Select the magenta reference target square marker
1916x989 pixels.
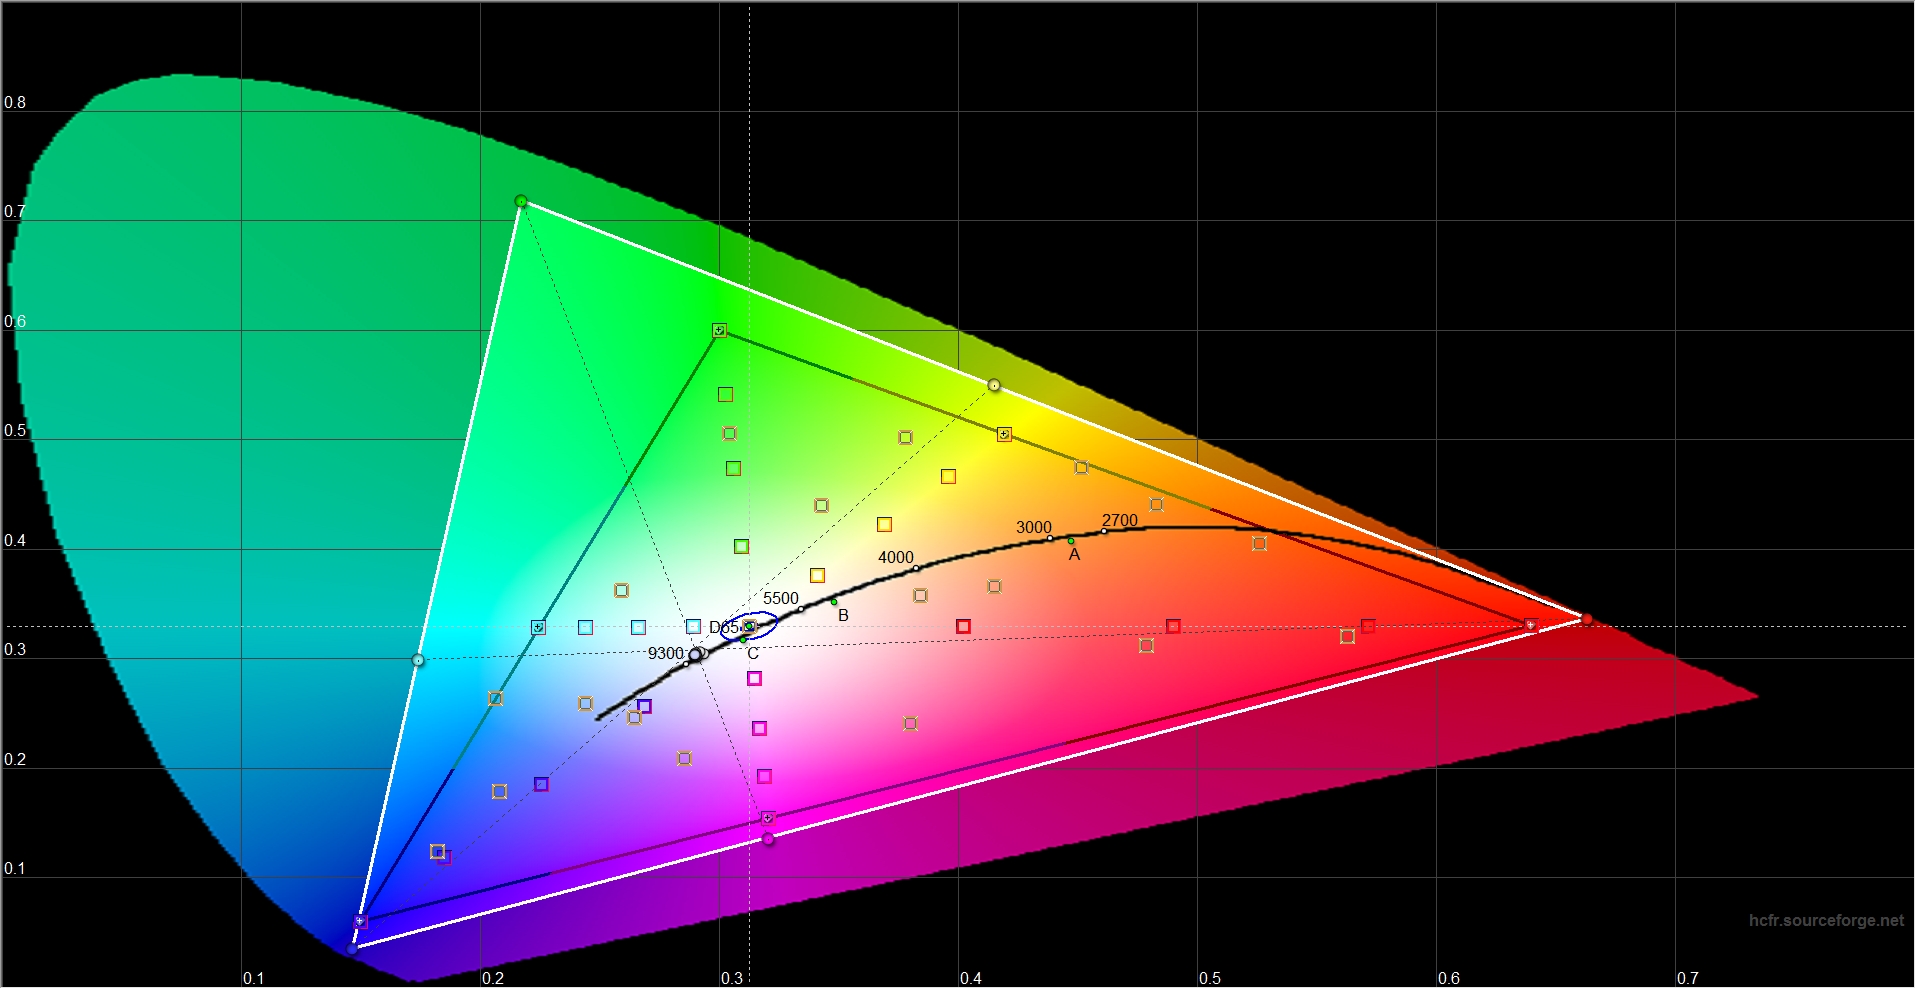[x=768, y=818]
